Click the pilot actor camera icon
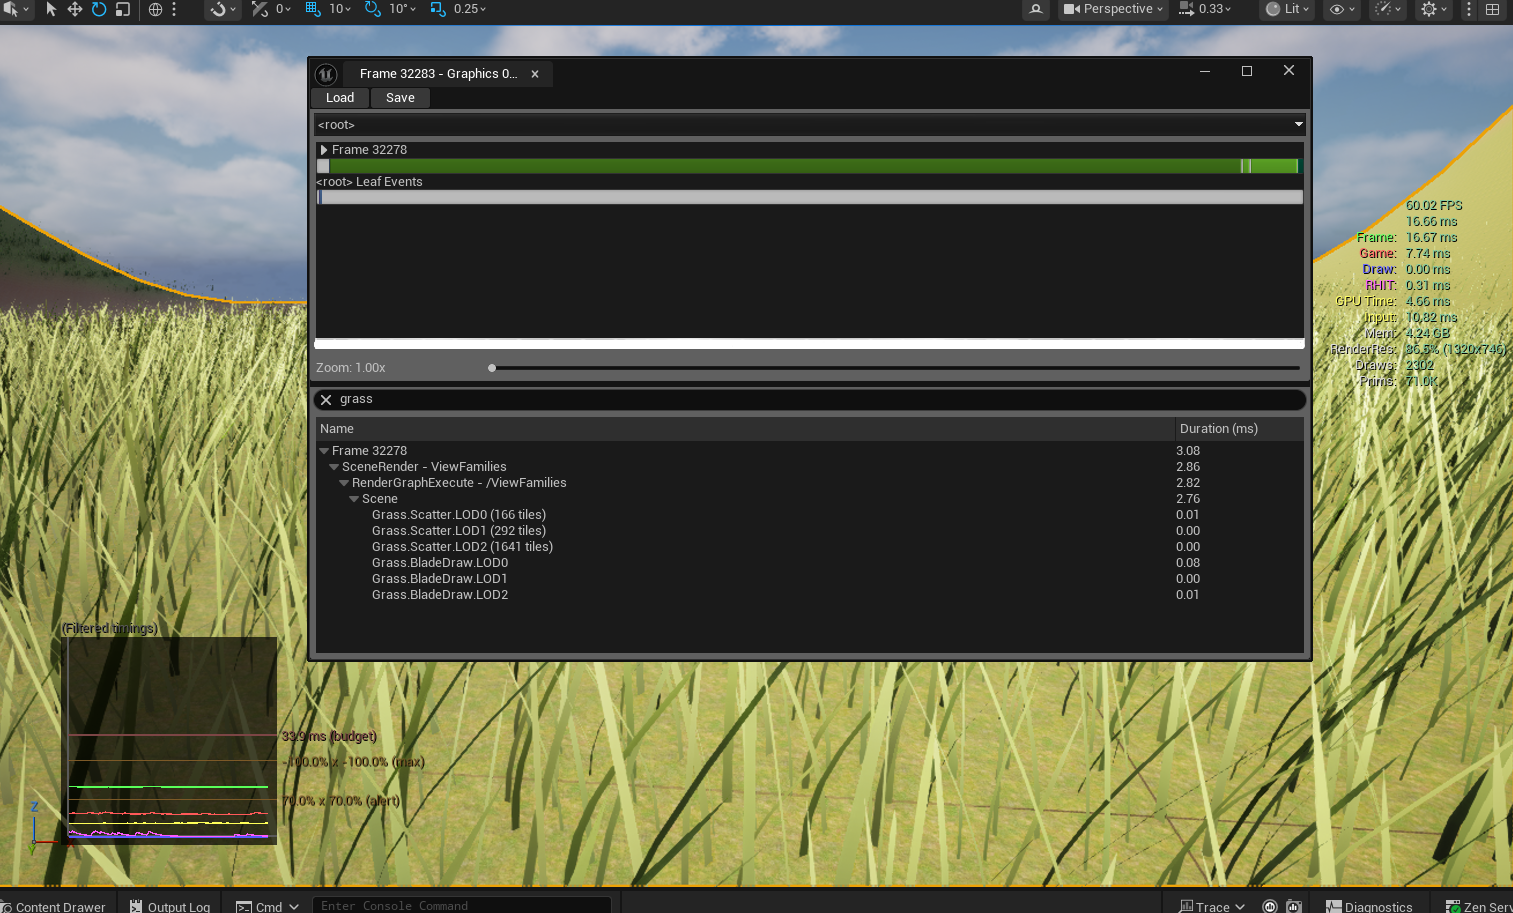The width and height of the screenshot is (1513, 913). (x=1036, y=9)
